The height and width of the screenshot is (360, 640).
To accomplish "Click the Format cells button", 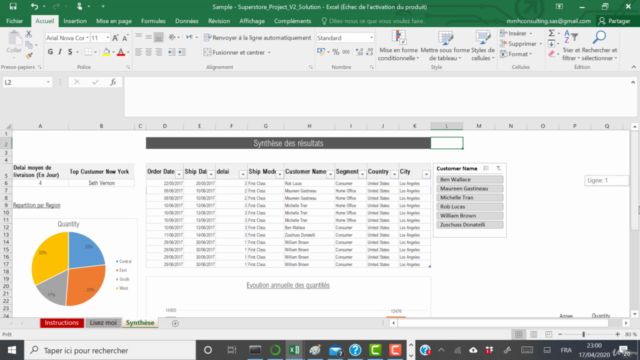I will (516, 54).
